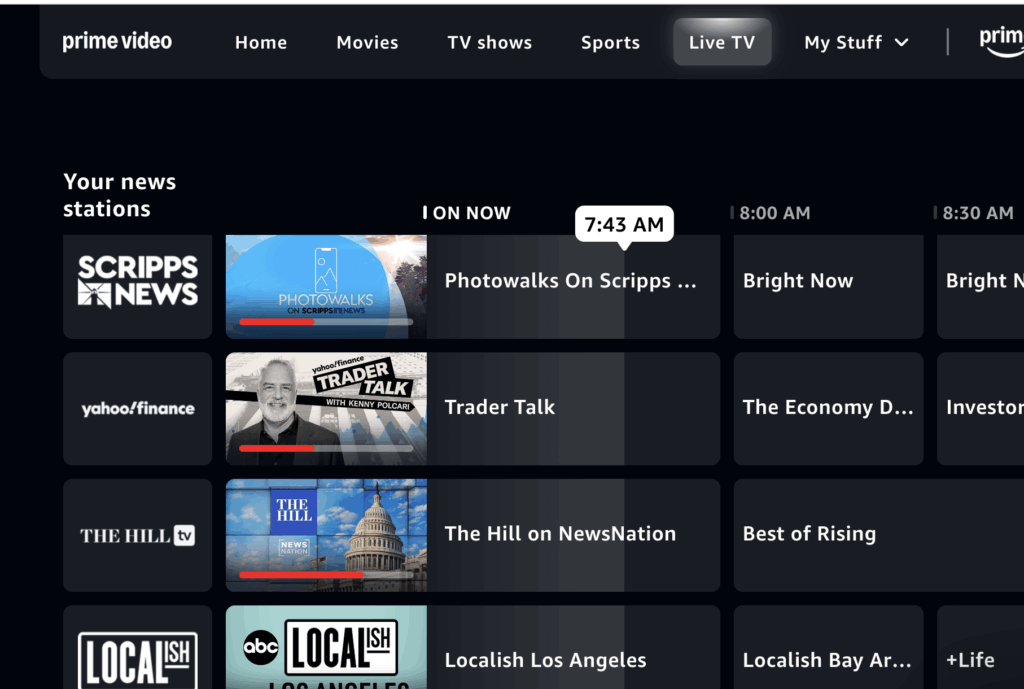Navigate to the Sports tab
Screen dimensions: 1024x689
(610, 42)
